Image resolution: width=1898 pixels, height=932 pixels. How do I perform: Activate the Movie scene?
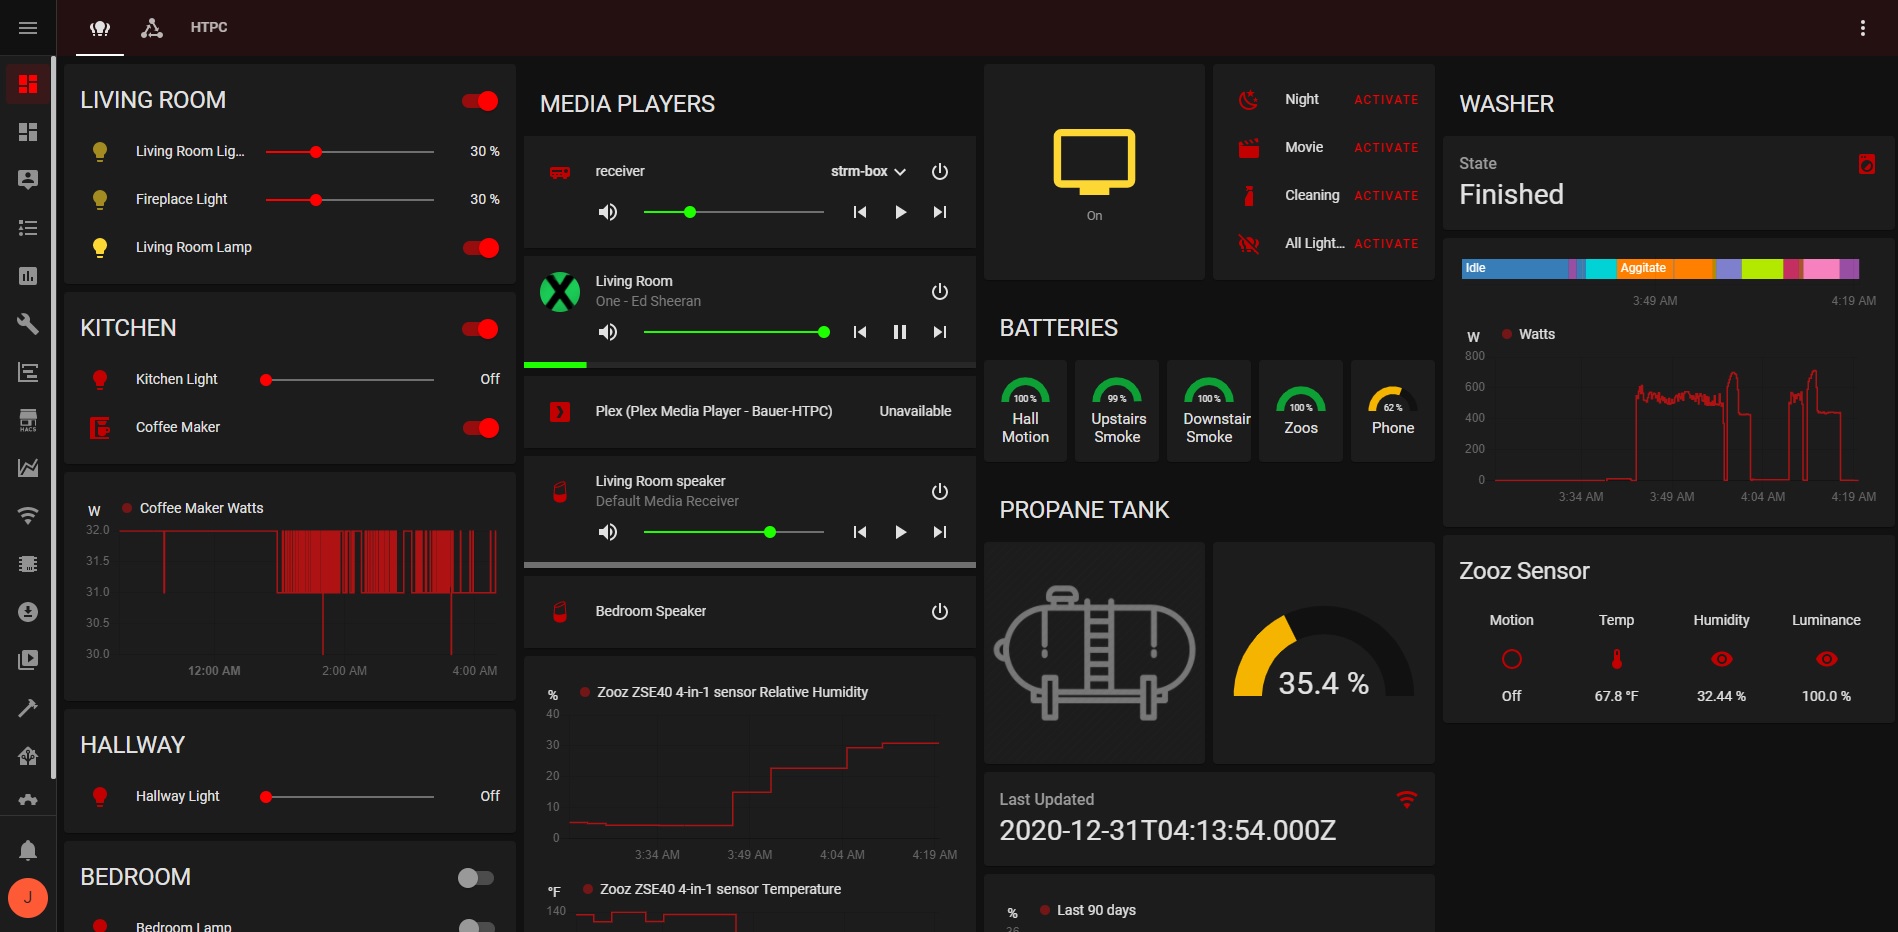click(1385, 148)
